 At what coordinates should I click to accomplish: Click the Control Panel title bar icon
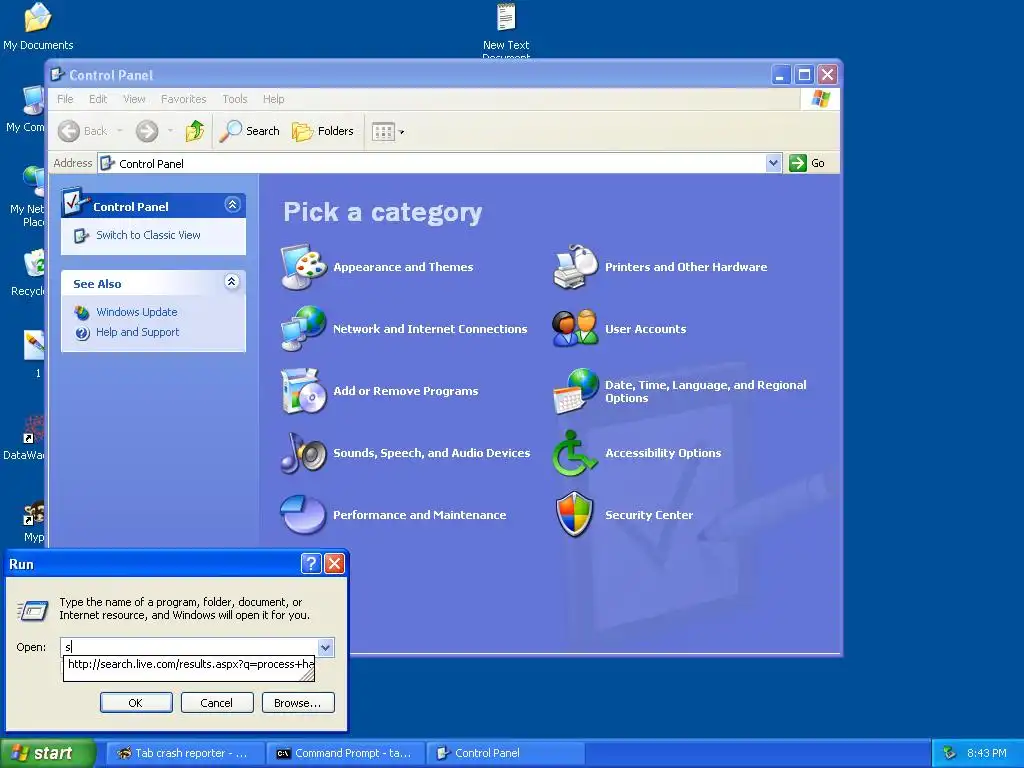pyautogui.click(x=57, y=74)
